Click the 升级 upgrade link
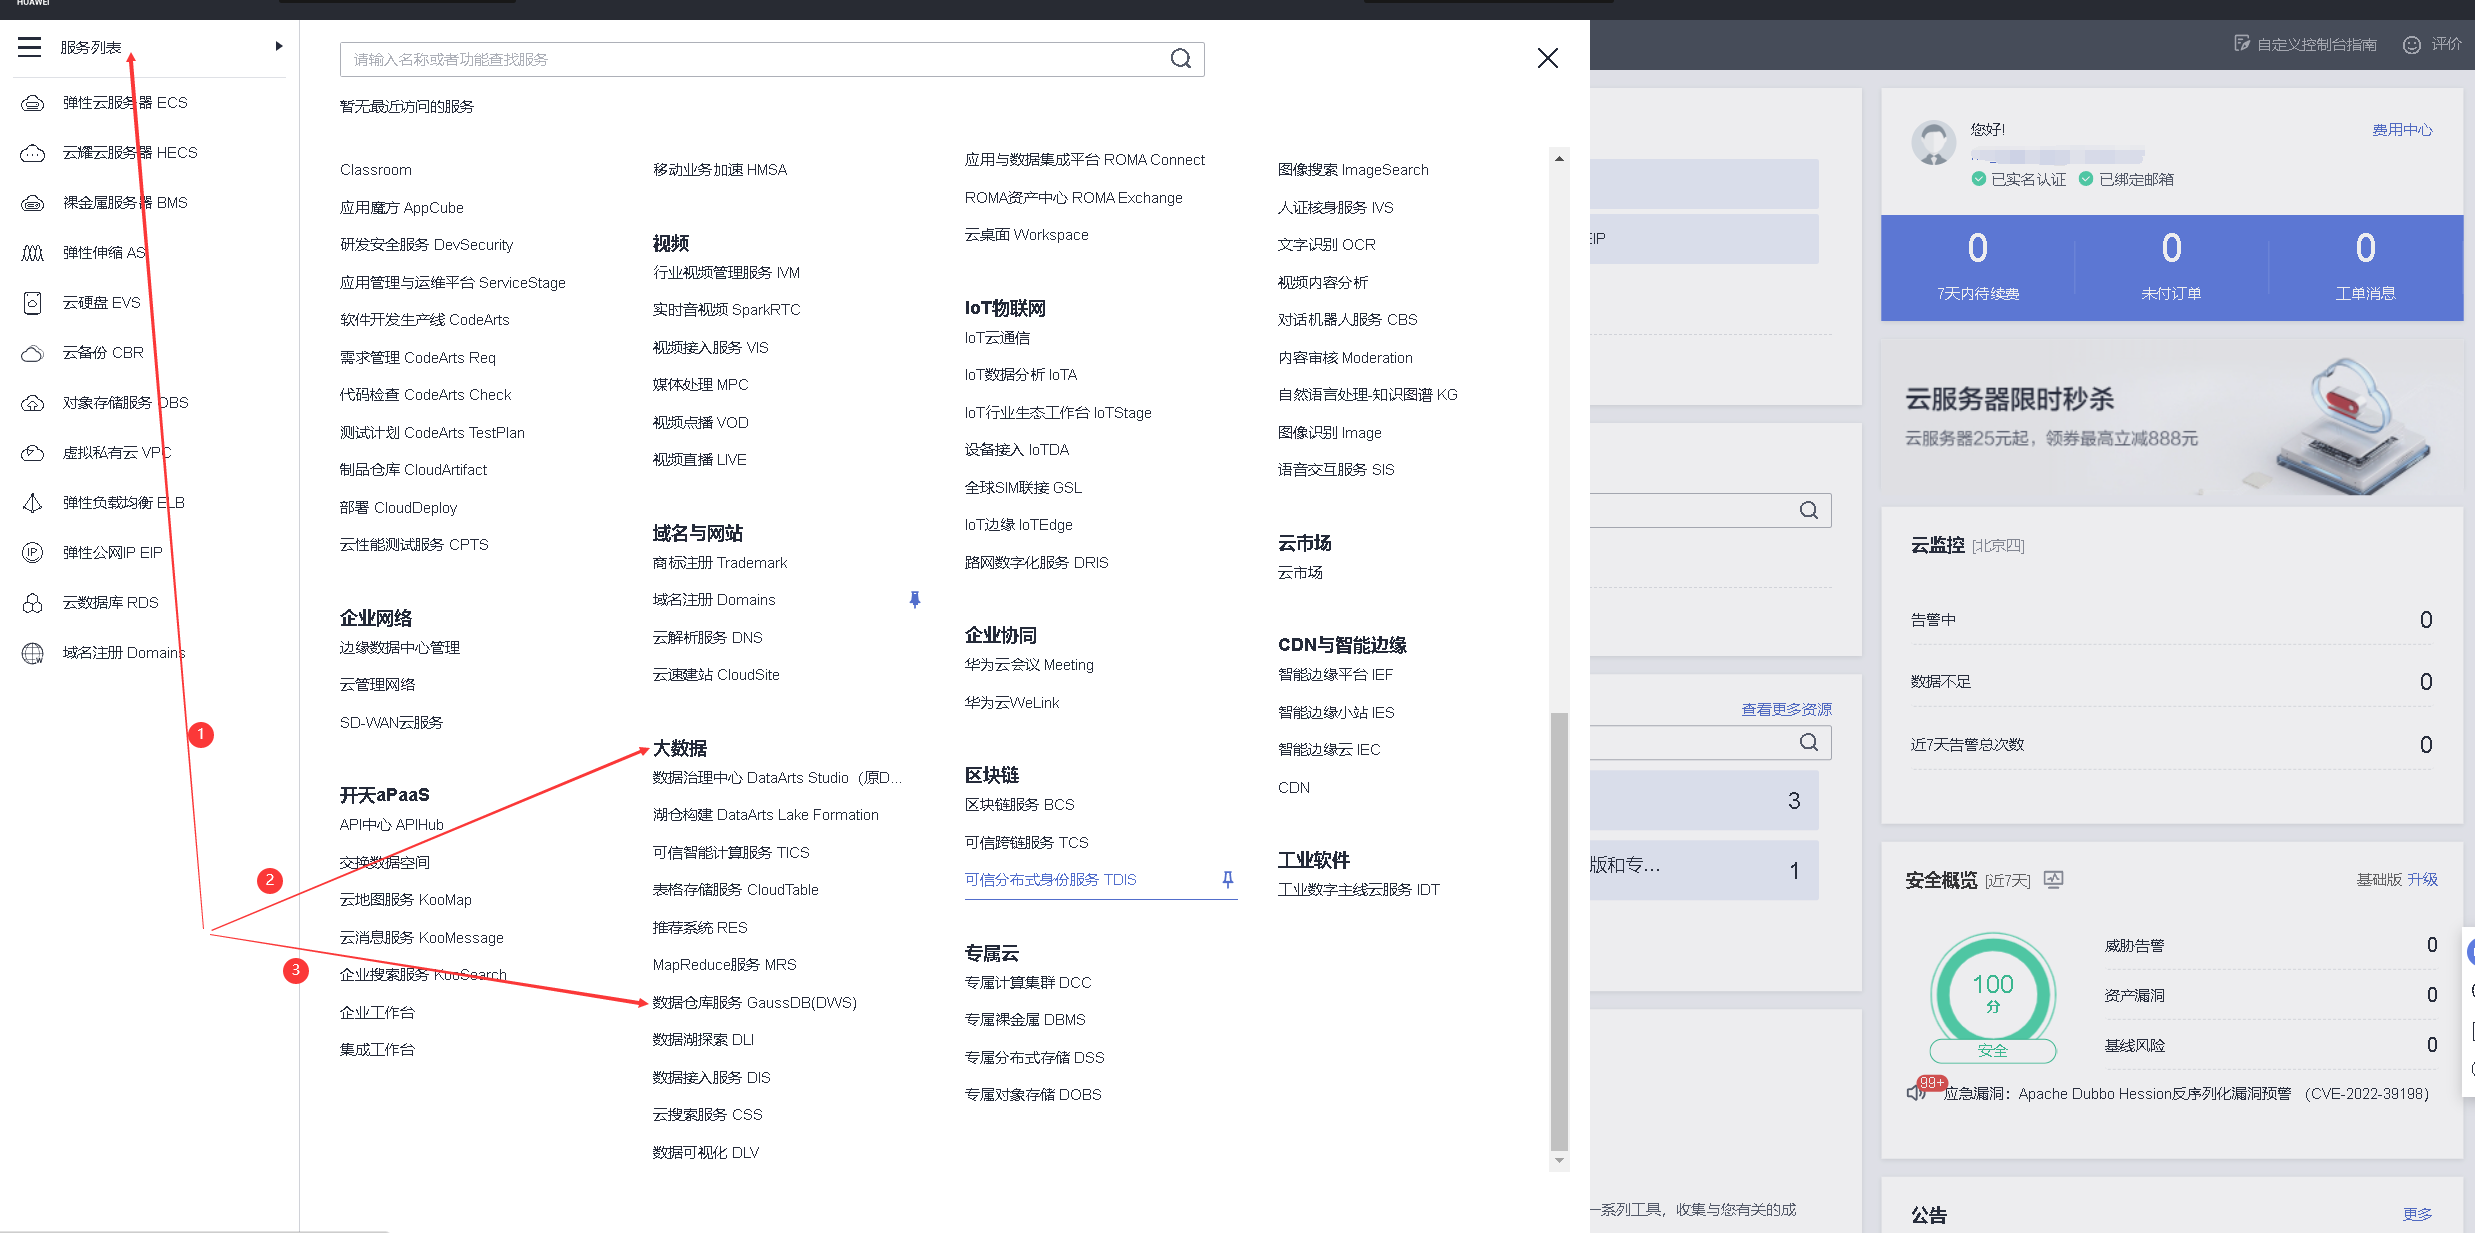 click(2422, 880)
